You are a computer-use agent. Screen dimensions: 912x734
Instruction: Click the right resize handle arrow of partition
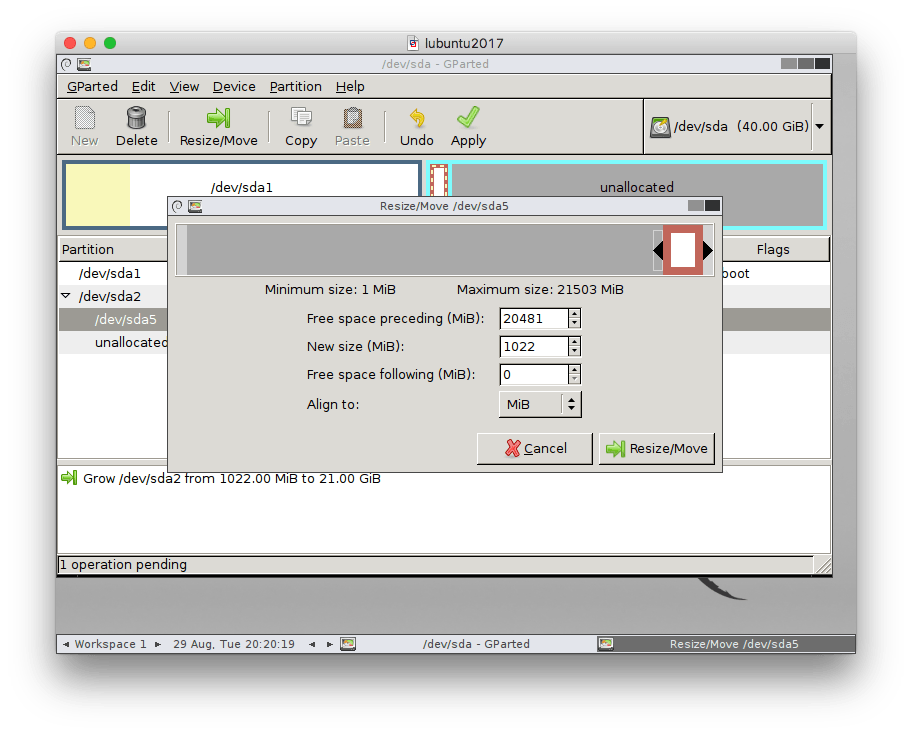click(x=708, y=251)
